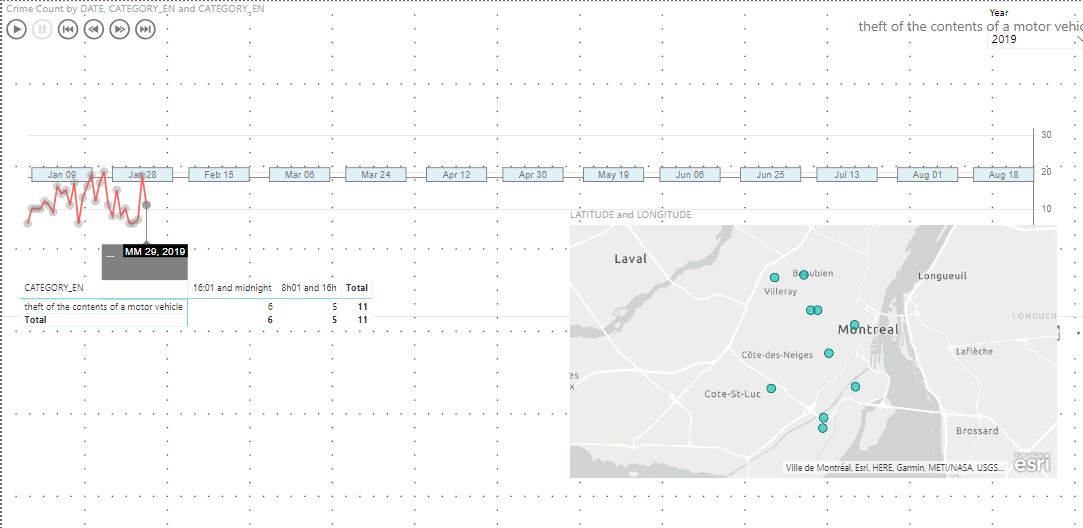
Task: Click the crime point beside Côte-des-Neiges label
Action: pyautogui.click(x=829, y=353)
